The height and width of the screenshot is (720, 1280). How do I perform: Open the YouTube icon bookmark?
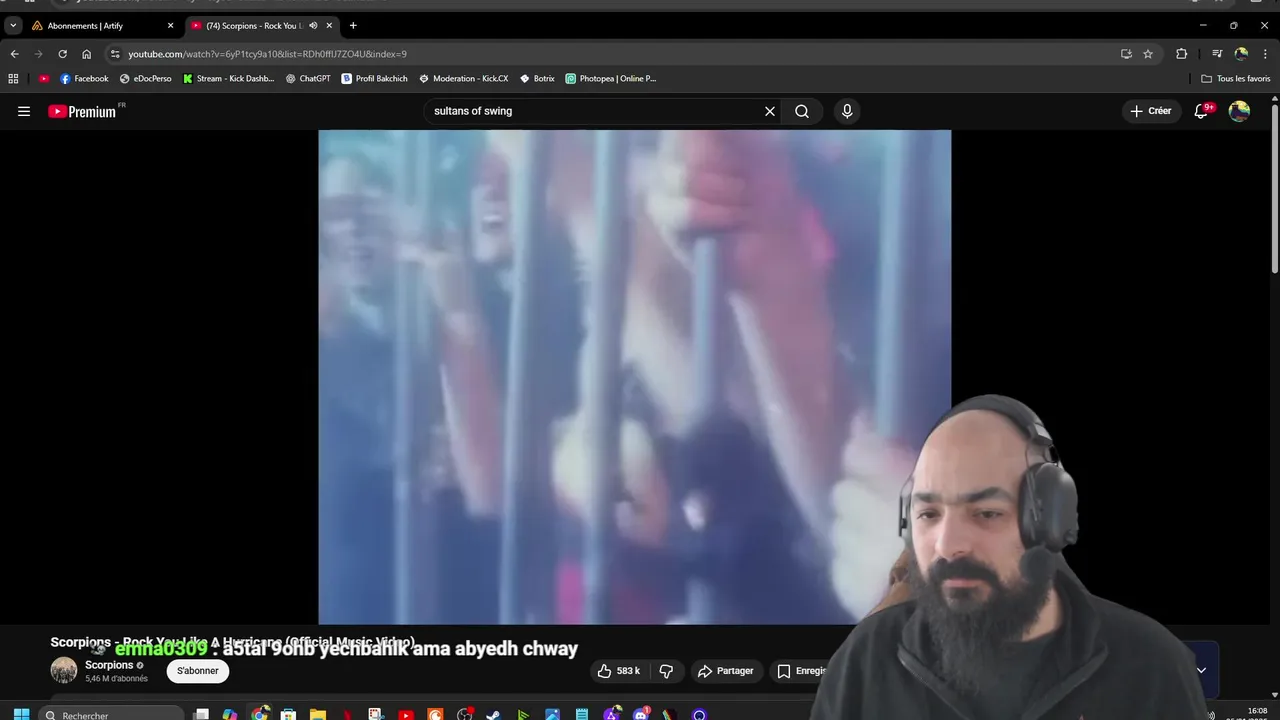pos(44,78)
